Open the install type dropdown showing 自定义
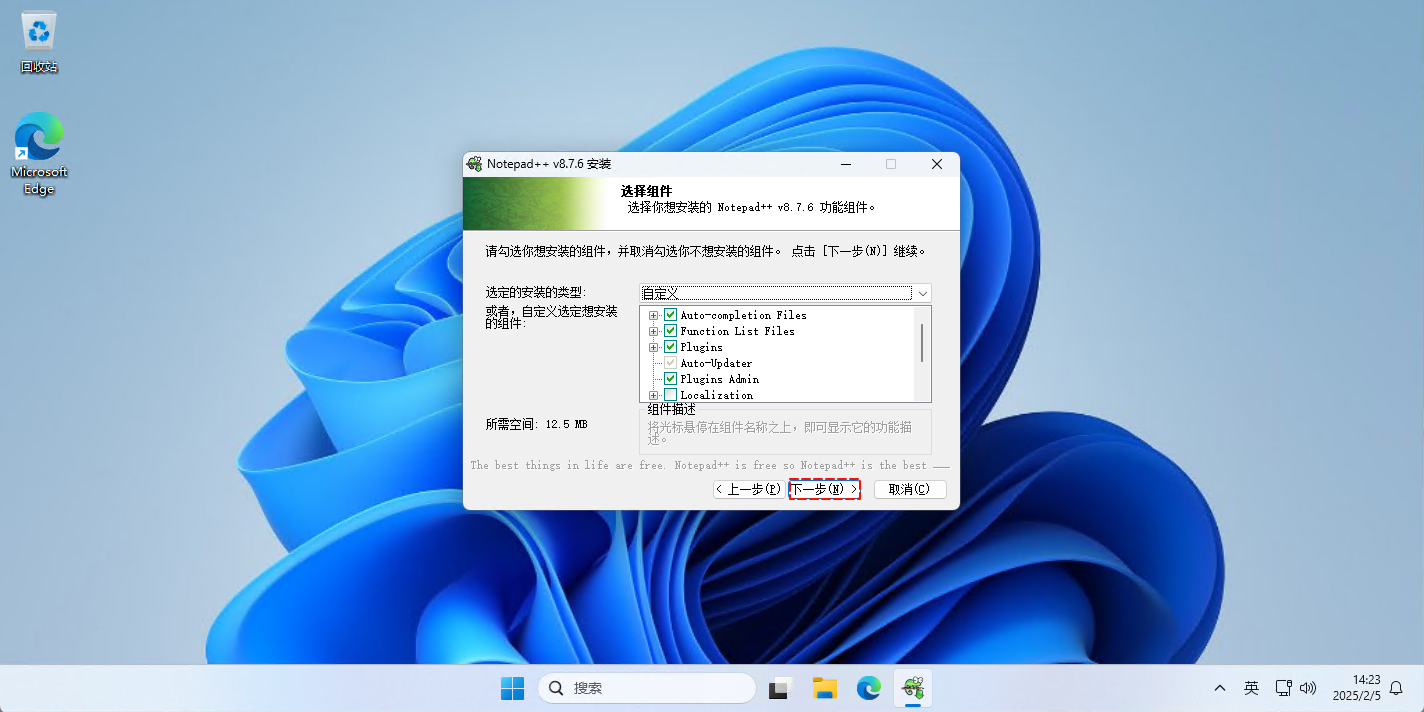Image resolution: width=1424 pixels, height=712 pixels. click(x=785, y=293)
